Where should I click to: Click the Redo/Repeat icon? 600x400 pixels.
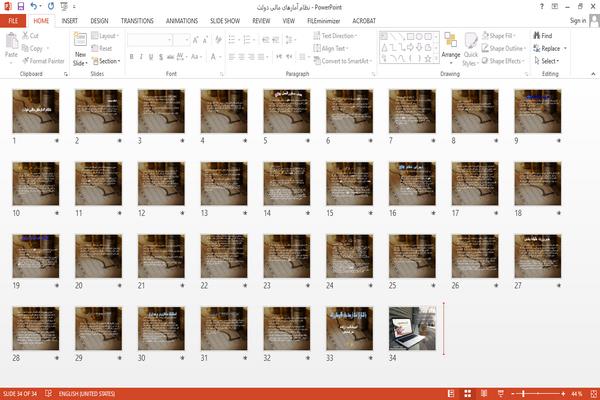point(51,7)
